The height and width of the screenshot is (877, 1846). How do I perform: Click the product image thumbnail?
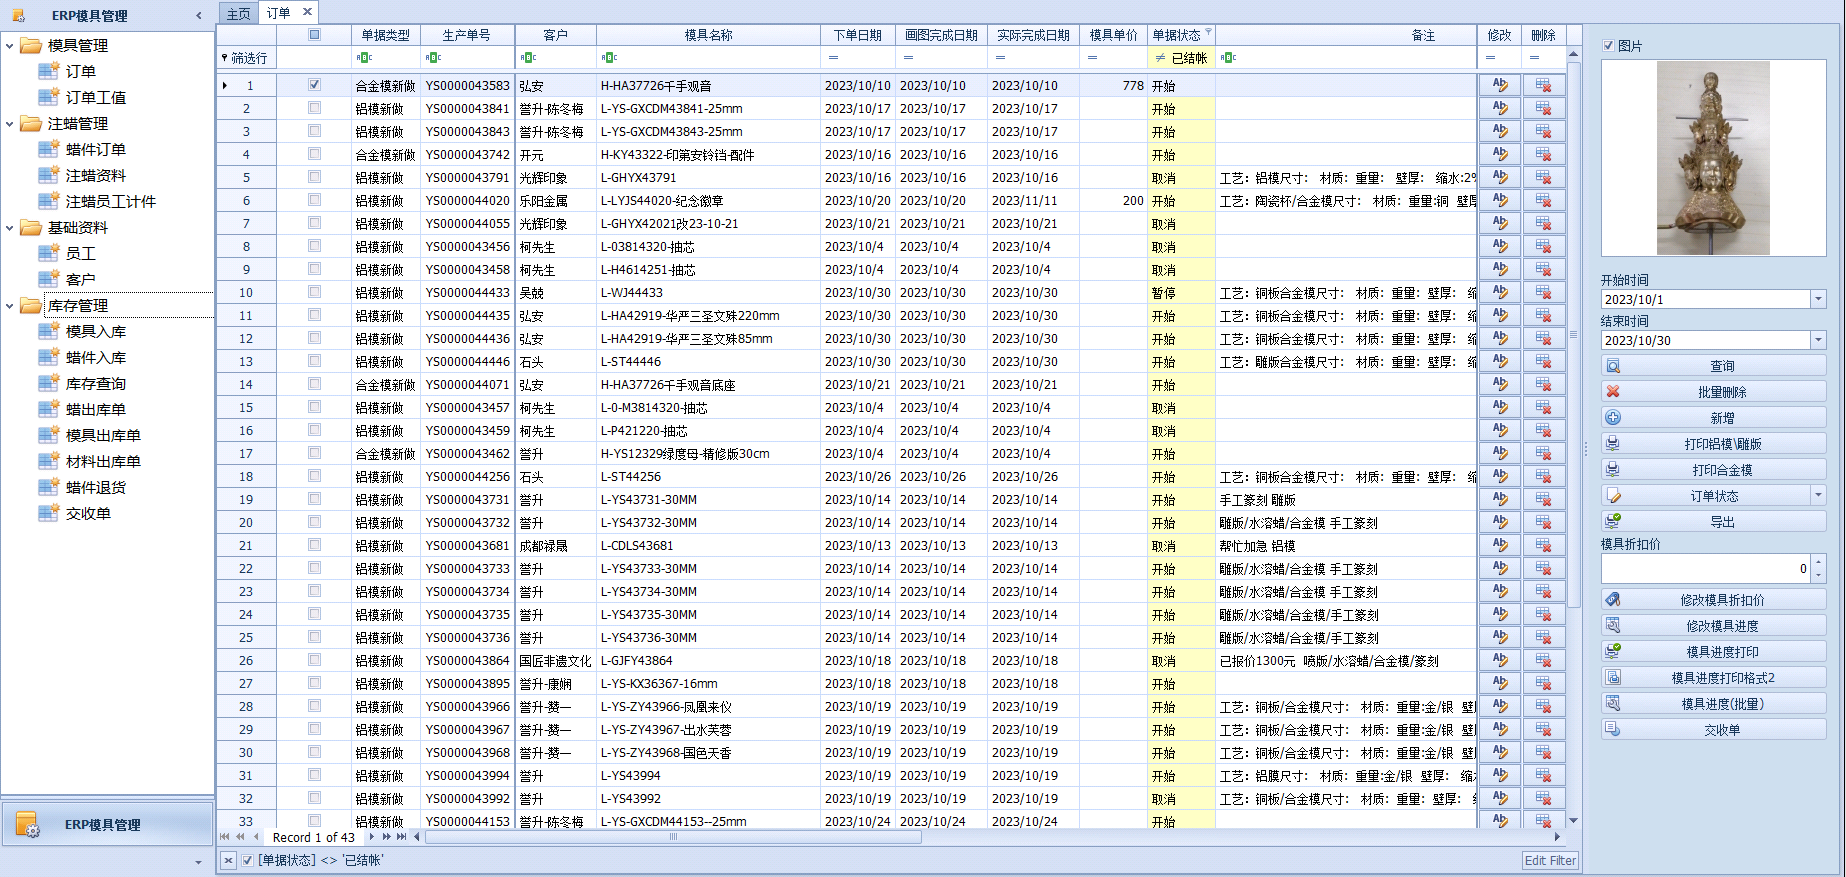tap(1712, 158)
